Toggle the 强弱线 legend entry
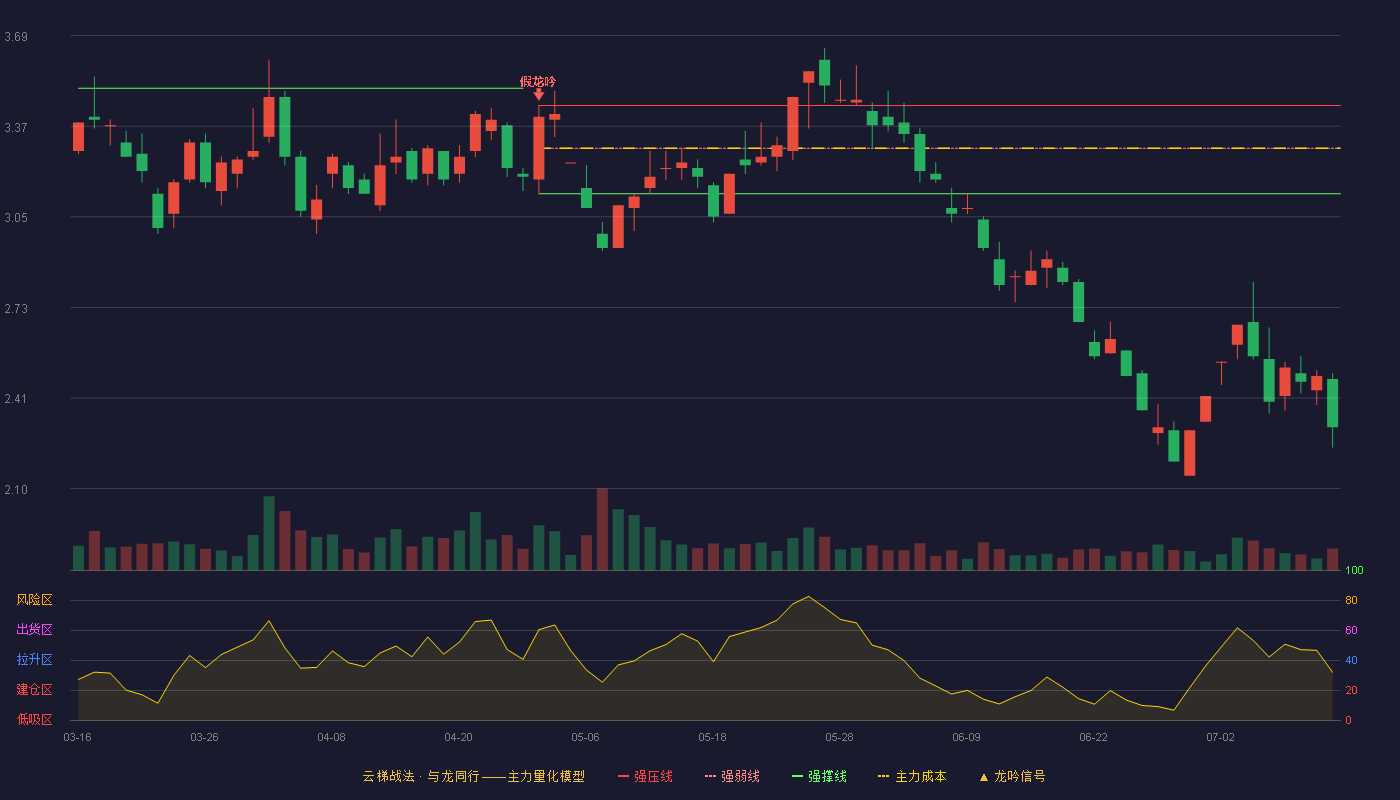 732,776
